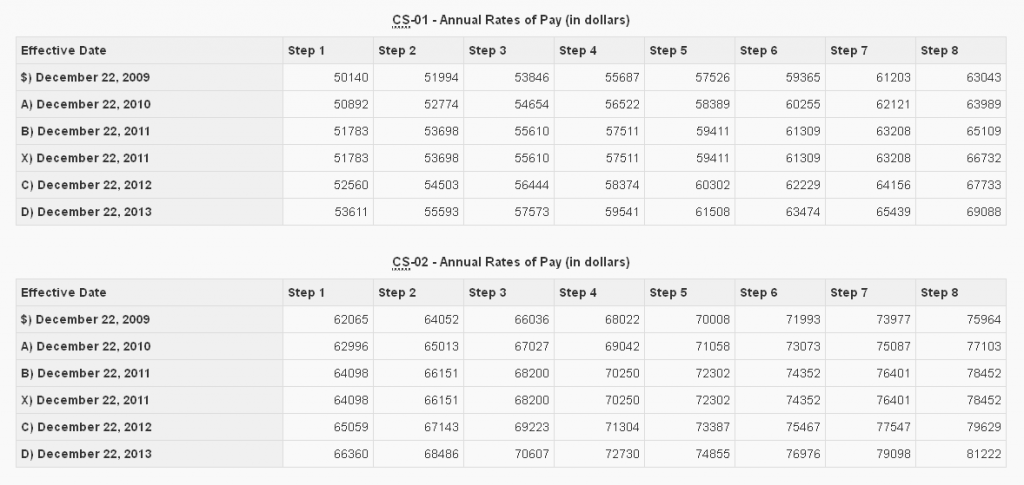This screenshot has width=1024, height=485.
Task: Click the 70607 value in CS-02 table
Action: [x=529, y=454]
